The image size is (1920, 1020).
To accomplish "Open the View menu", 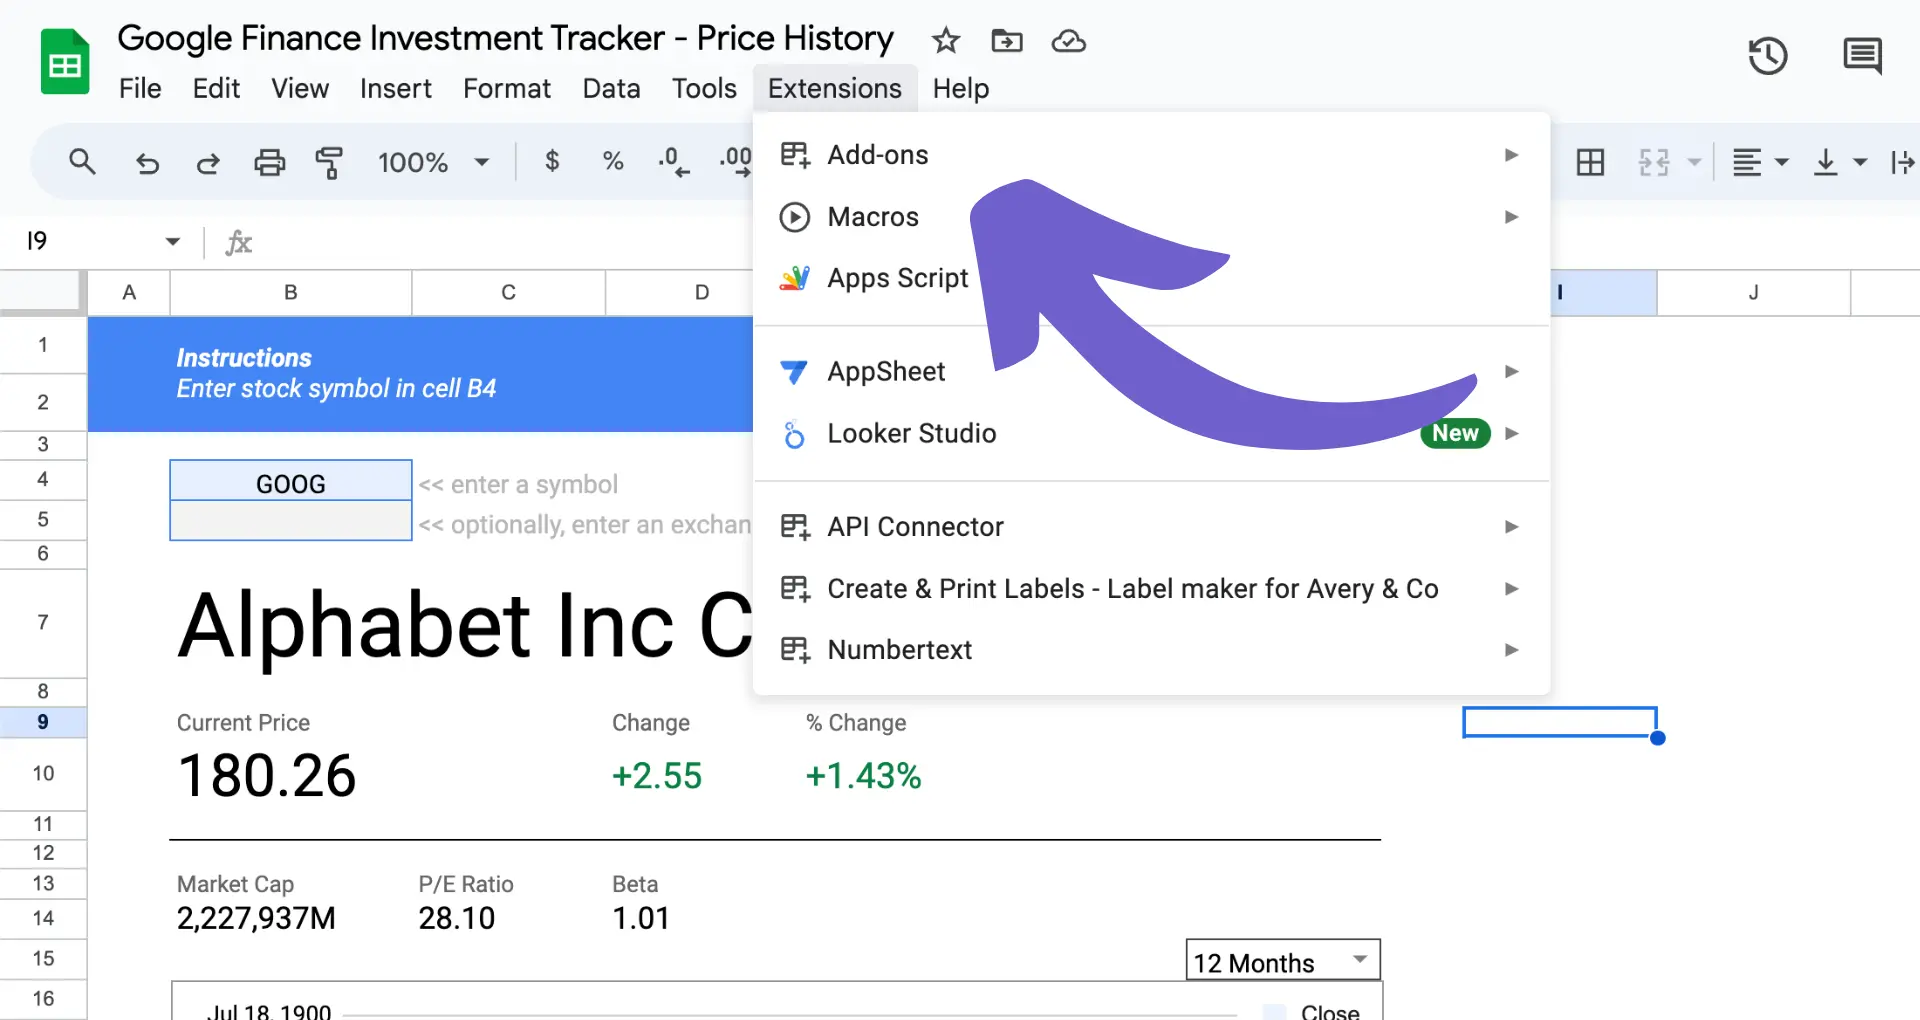I will [300, 89].
